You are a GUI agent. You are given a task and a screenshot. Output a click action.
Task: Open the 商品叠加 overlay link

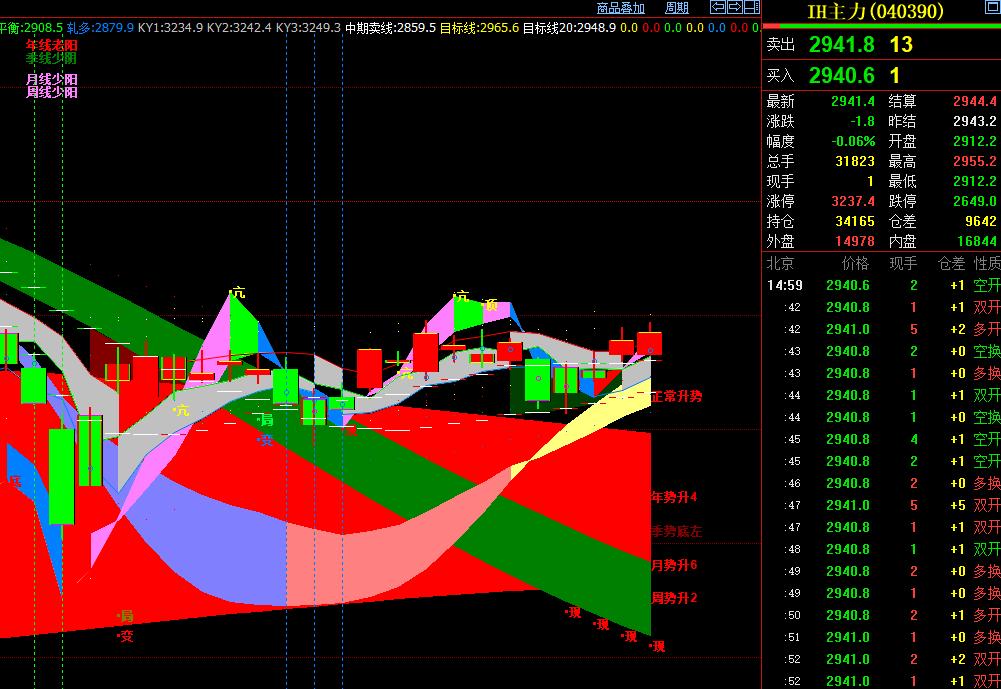tap(620, 8)
